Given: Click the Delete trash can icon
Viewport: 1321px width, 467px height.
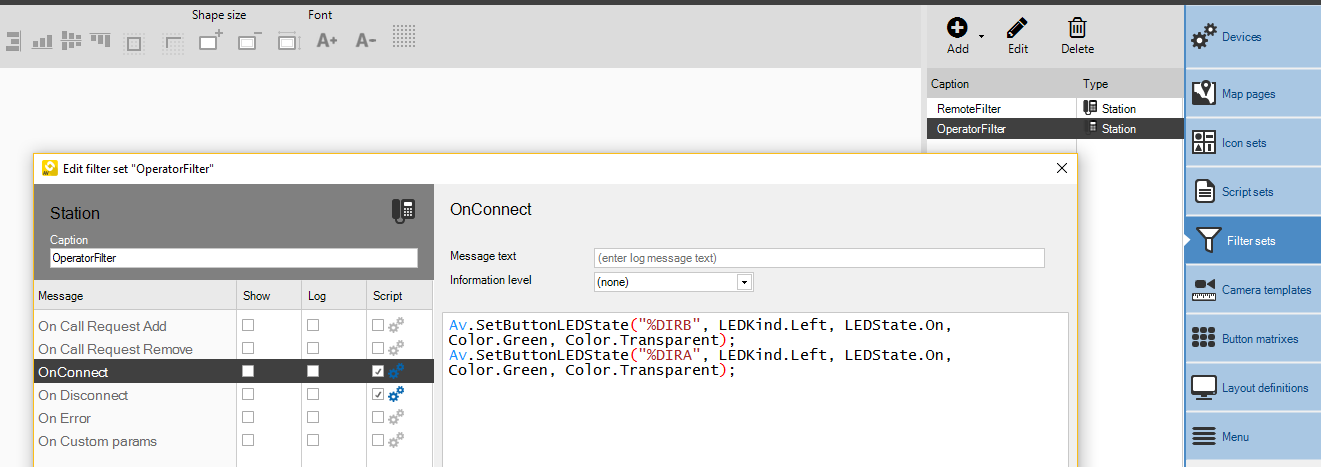Looking at the screenshot, I should click(1077, 28).
